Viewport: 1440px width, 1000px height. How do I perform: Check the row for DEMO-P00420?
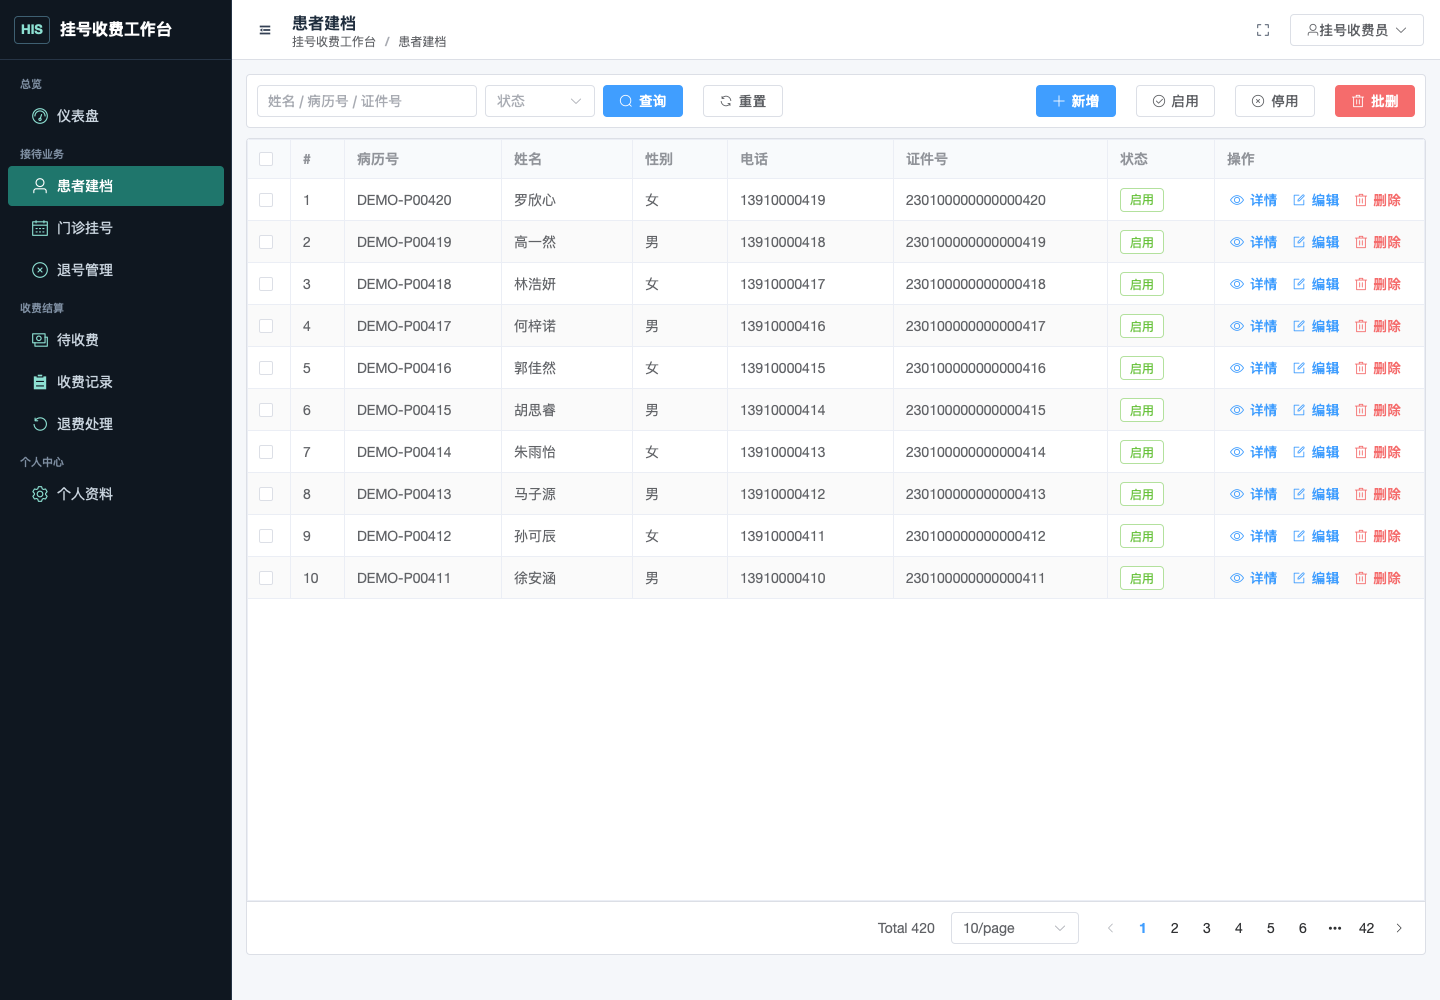pos(266,200)
